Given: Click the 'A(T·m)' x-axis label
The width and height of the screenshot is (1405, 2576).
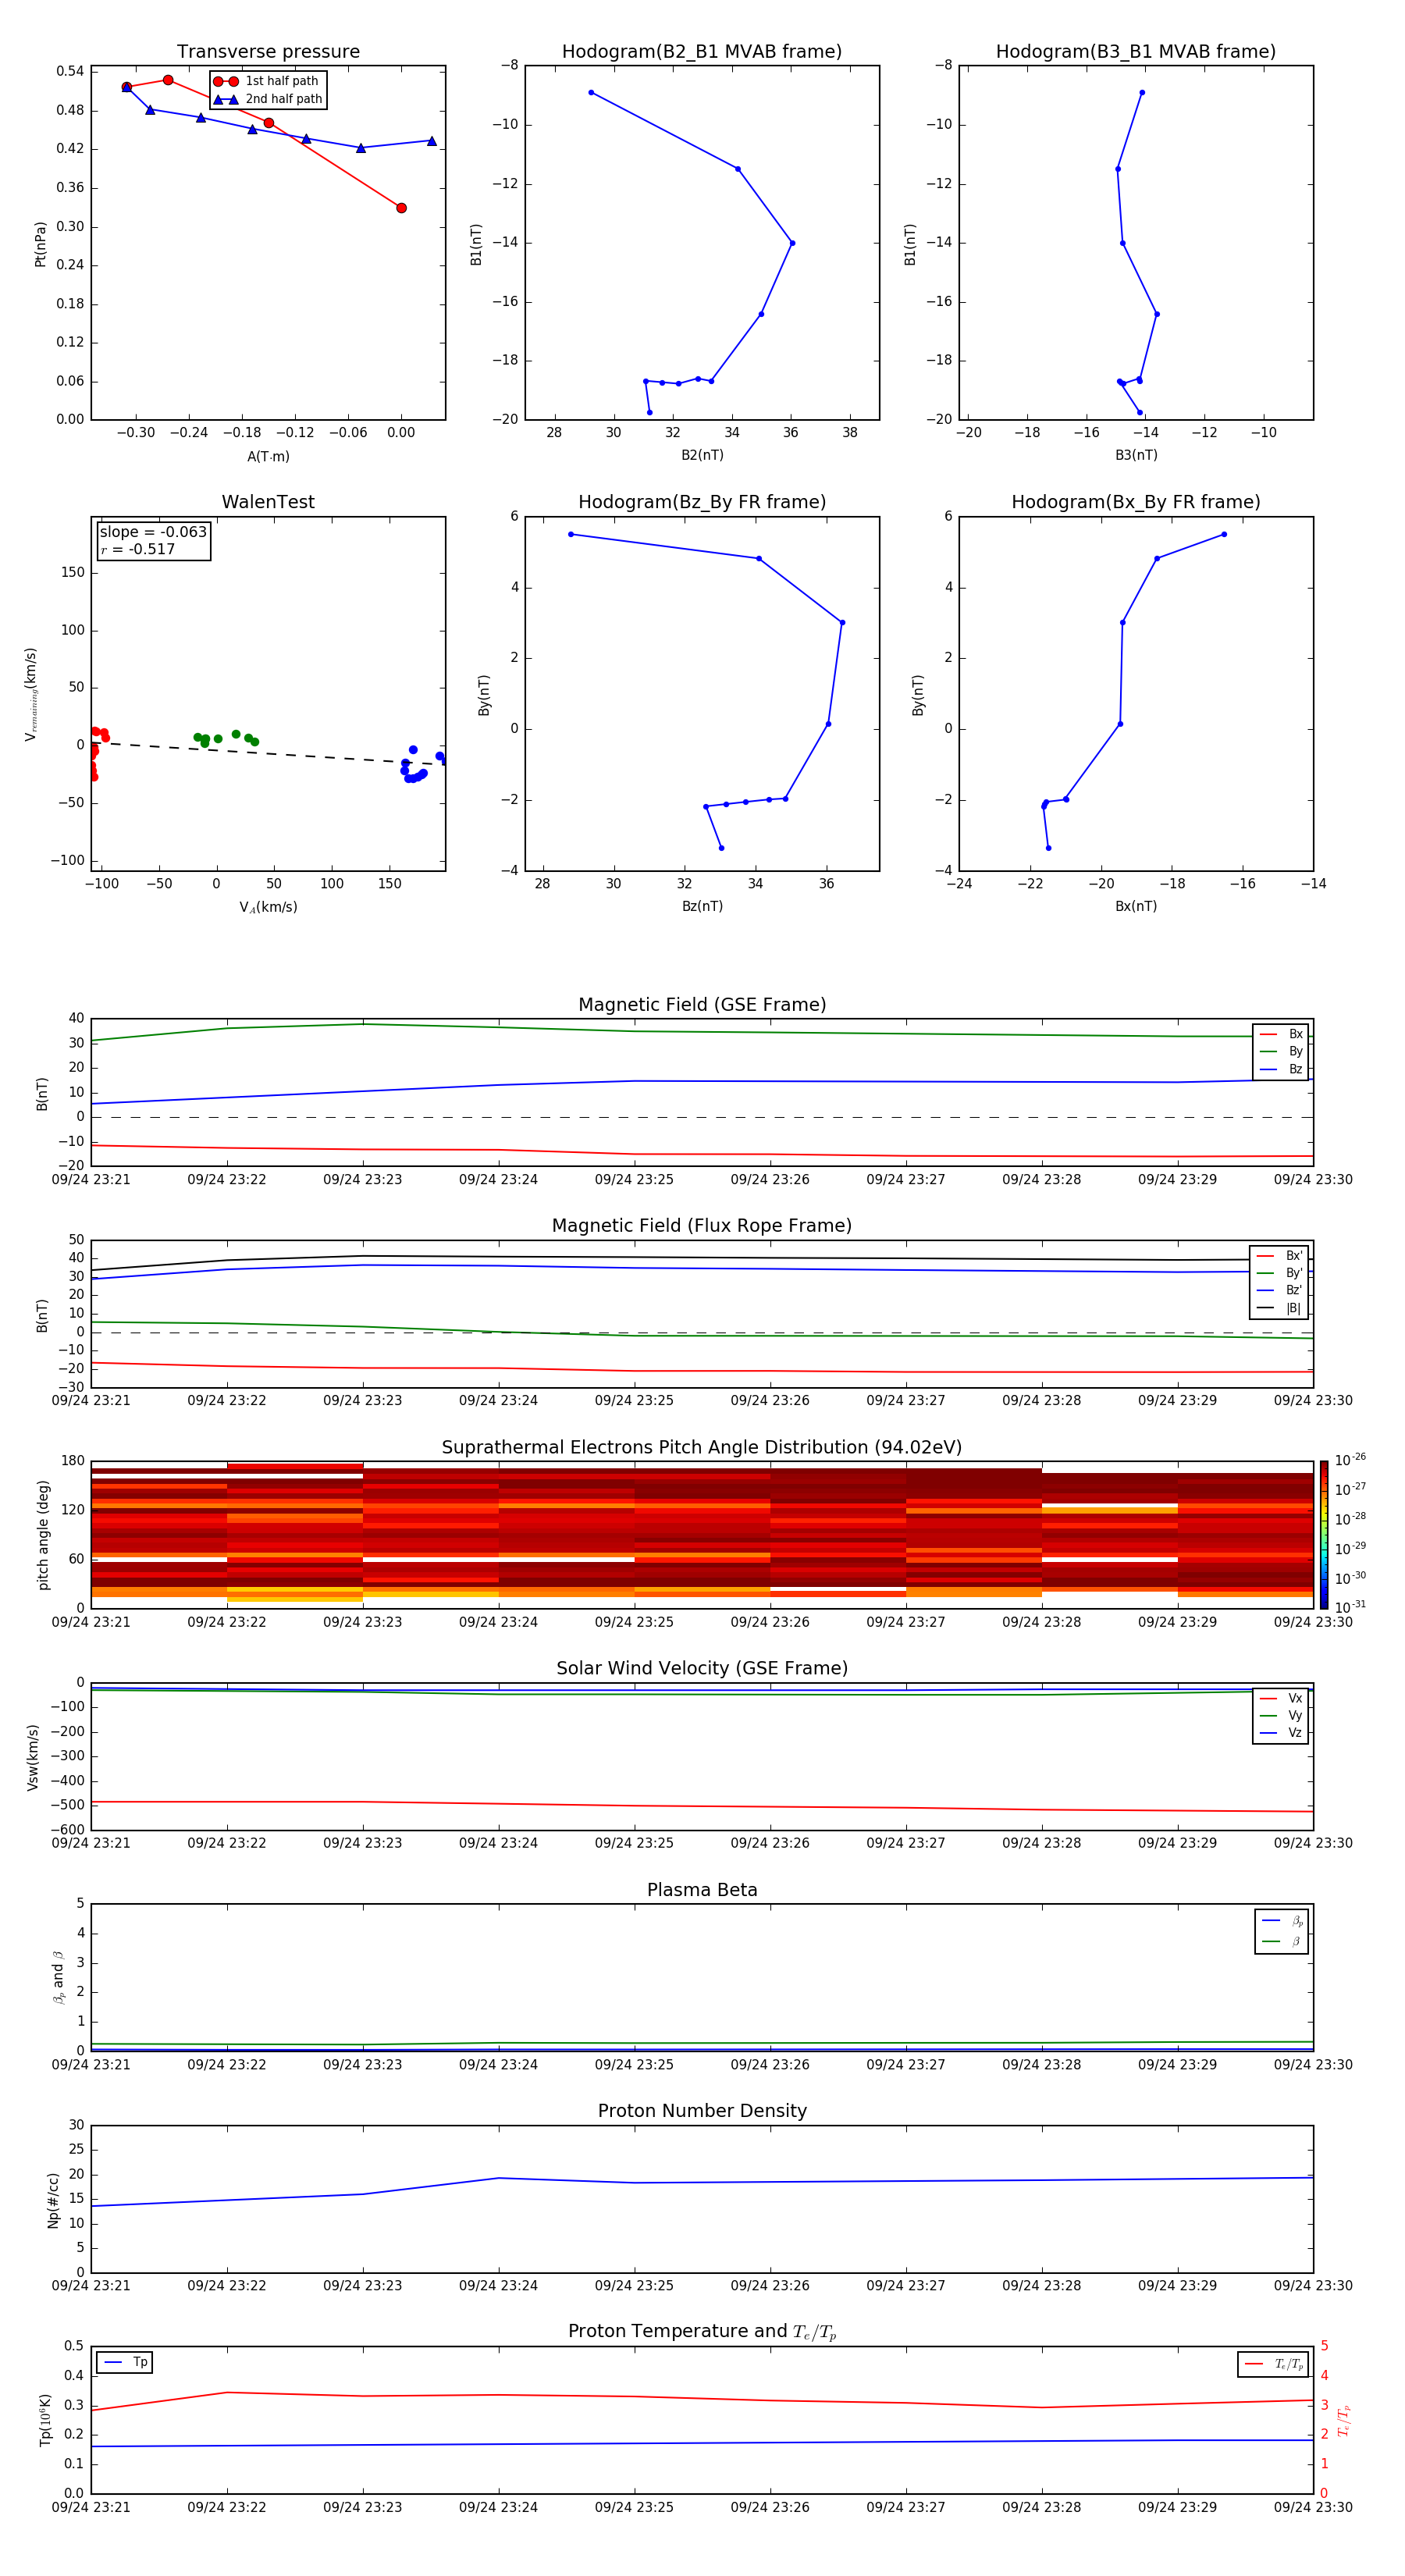Looking at the screenshot, I should point(268,457).
